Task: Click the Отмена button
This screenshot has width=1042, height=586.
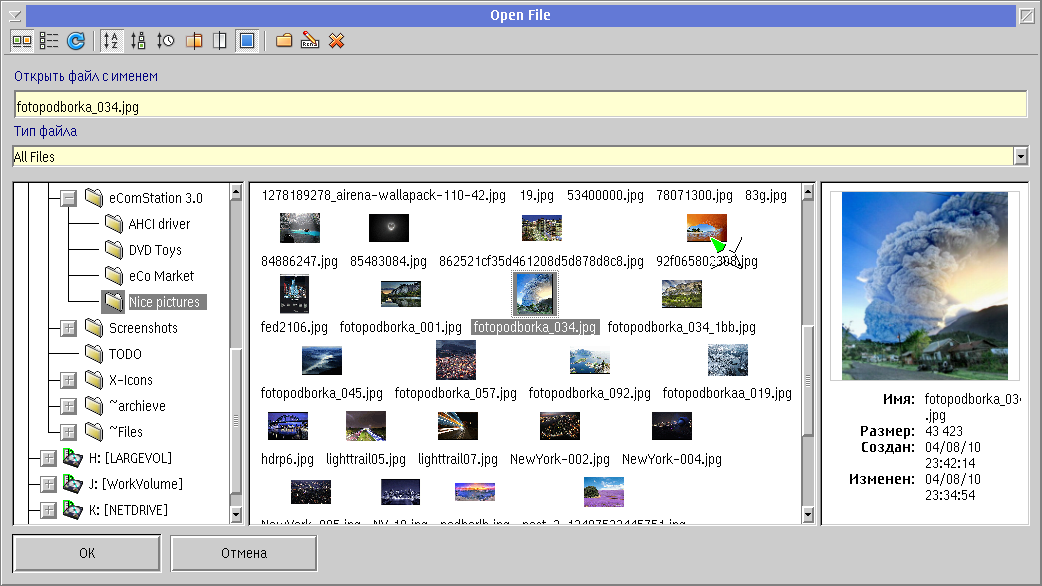Action: (x=244, y=553)
